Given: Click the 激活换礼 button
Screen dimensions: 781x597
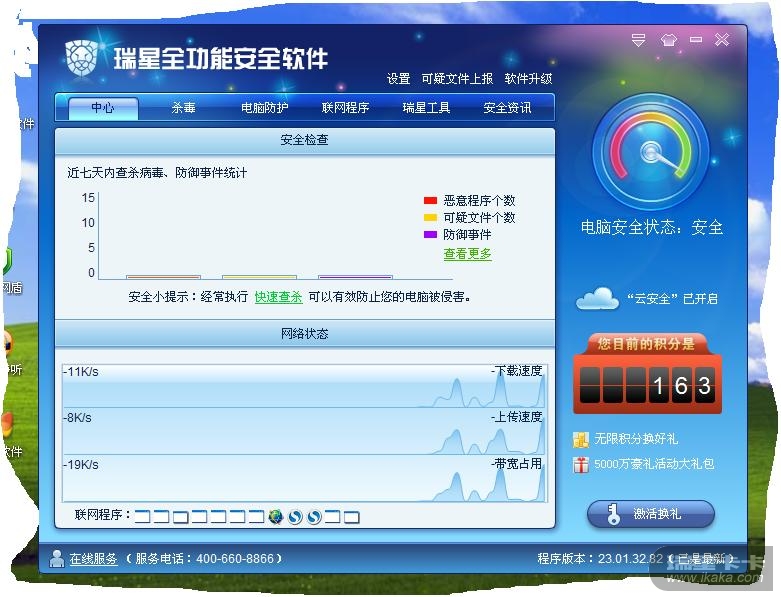Looking at the screenshot, I should [651, 514].
